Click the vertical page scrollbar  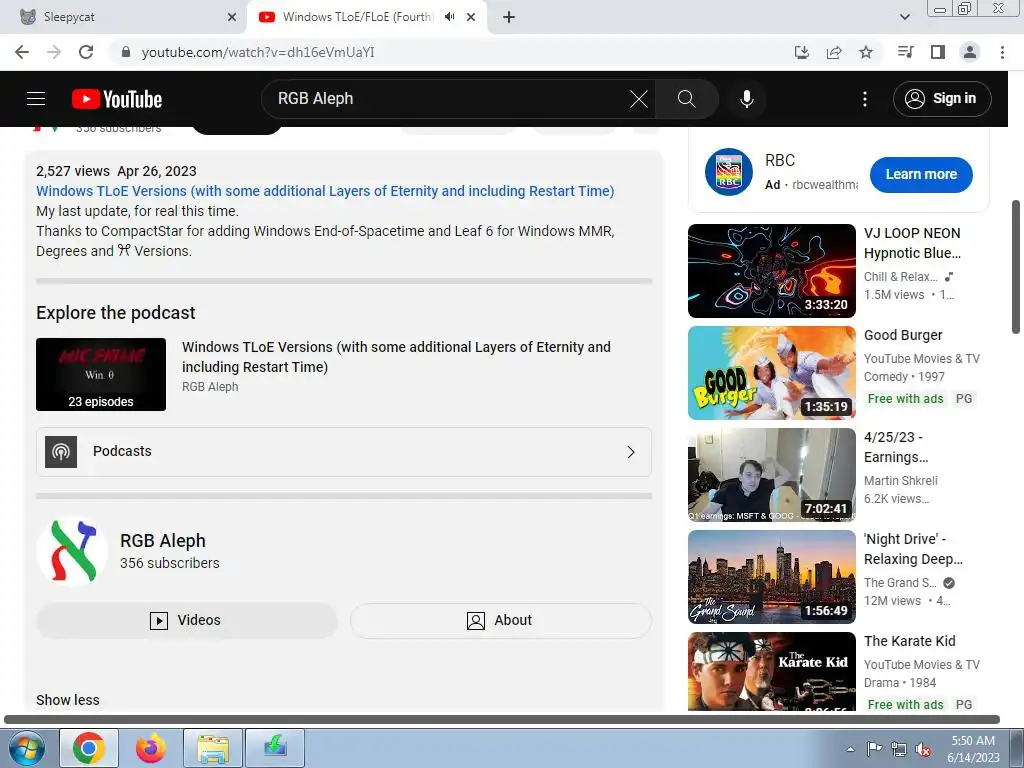pyautogui.click(x=1016, y=266)
